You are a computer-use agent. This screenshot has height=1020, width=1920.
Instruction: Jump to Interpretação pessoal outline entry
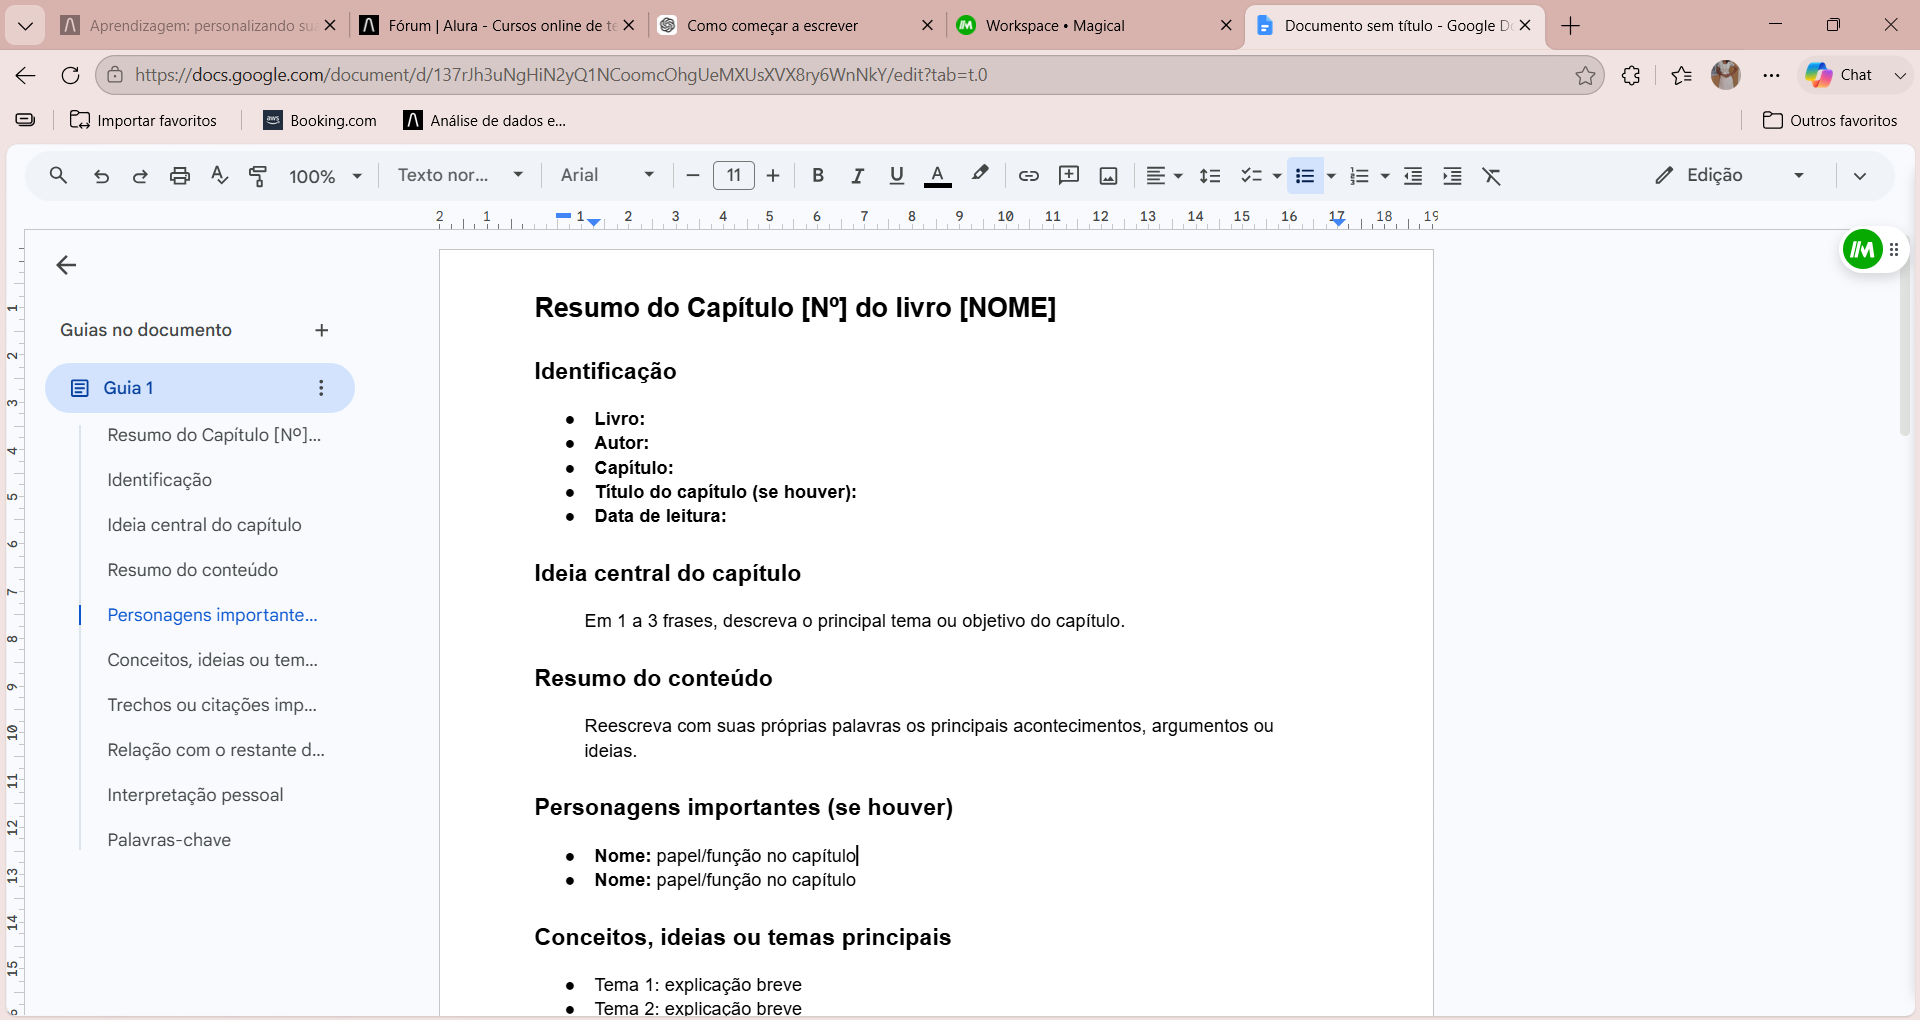pos(195,795)
